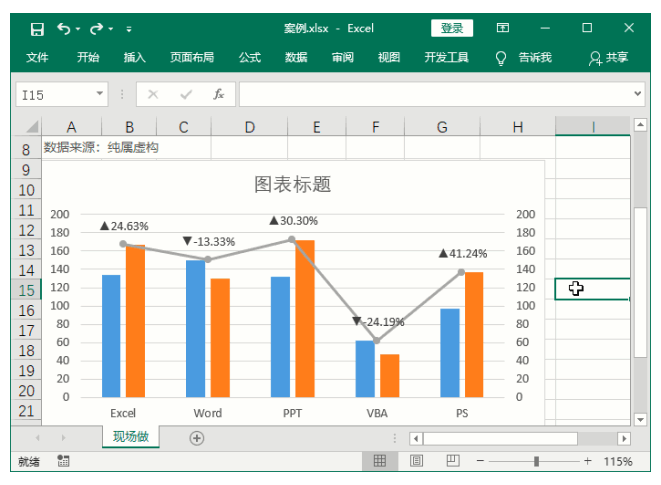
Task: Click the 共享 share button
Action: pyautogui.click(x=609, y=58)
